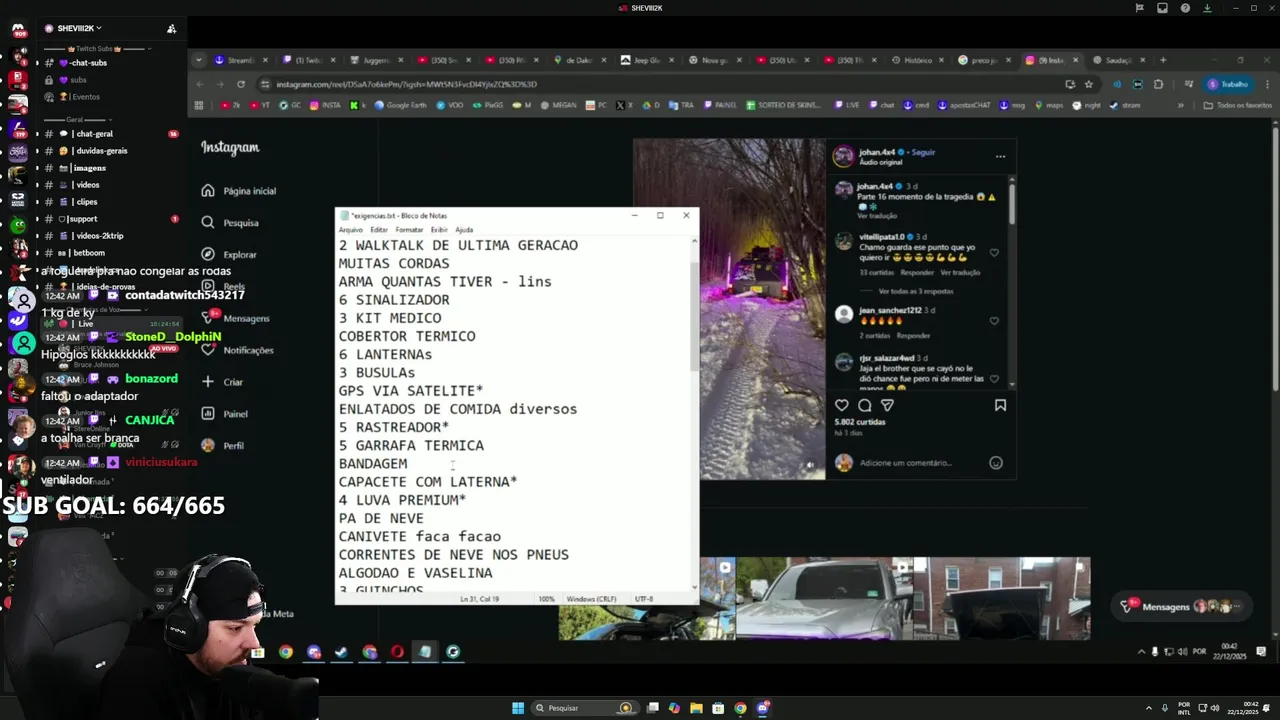Save the reel with bookmark icon
Screen dimensions: 1280x720
[1000, 405]
